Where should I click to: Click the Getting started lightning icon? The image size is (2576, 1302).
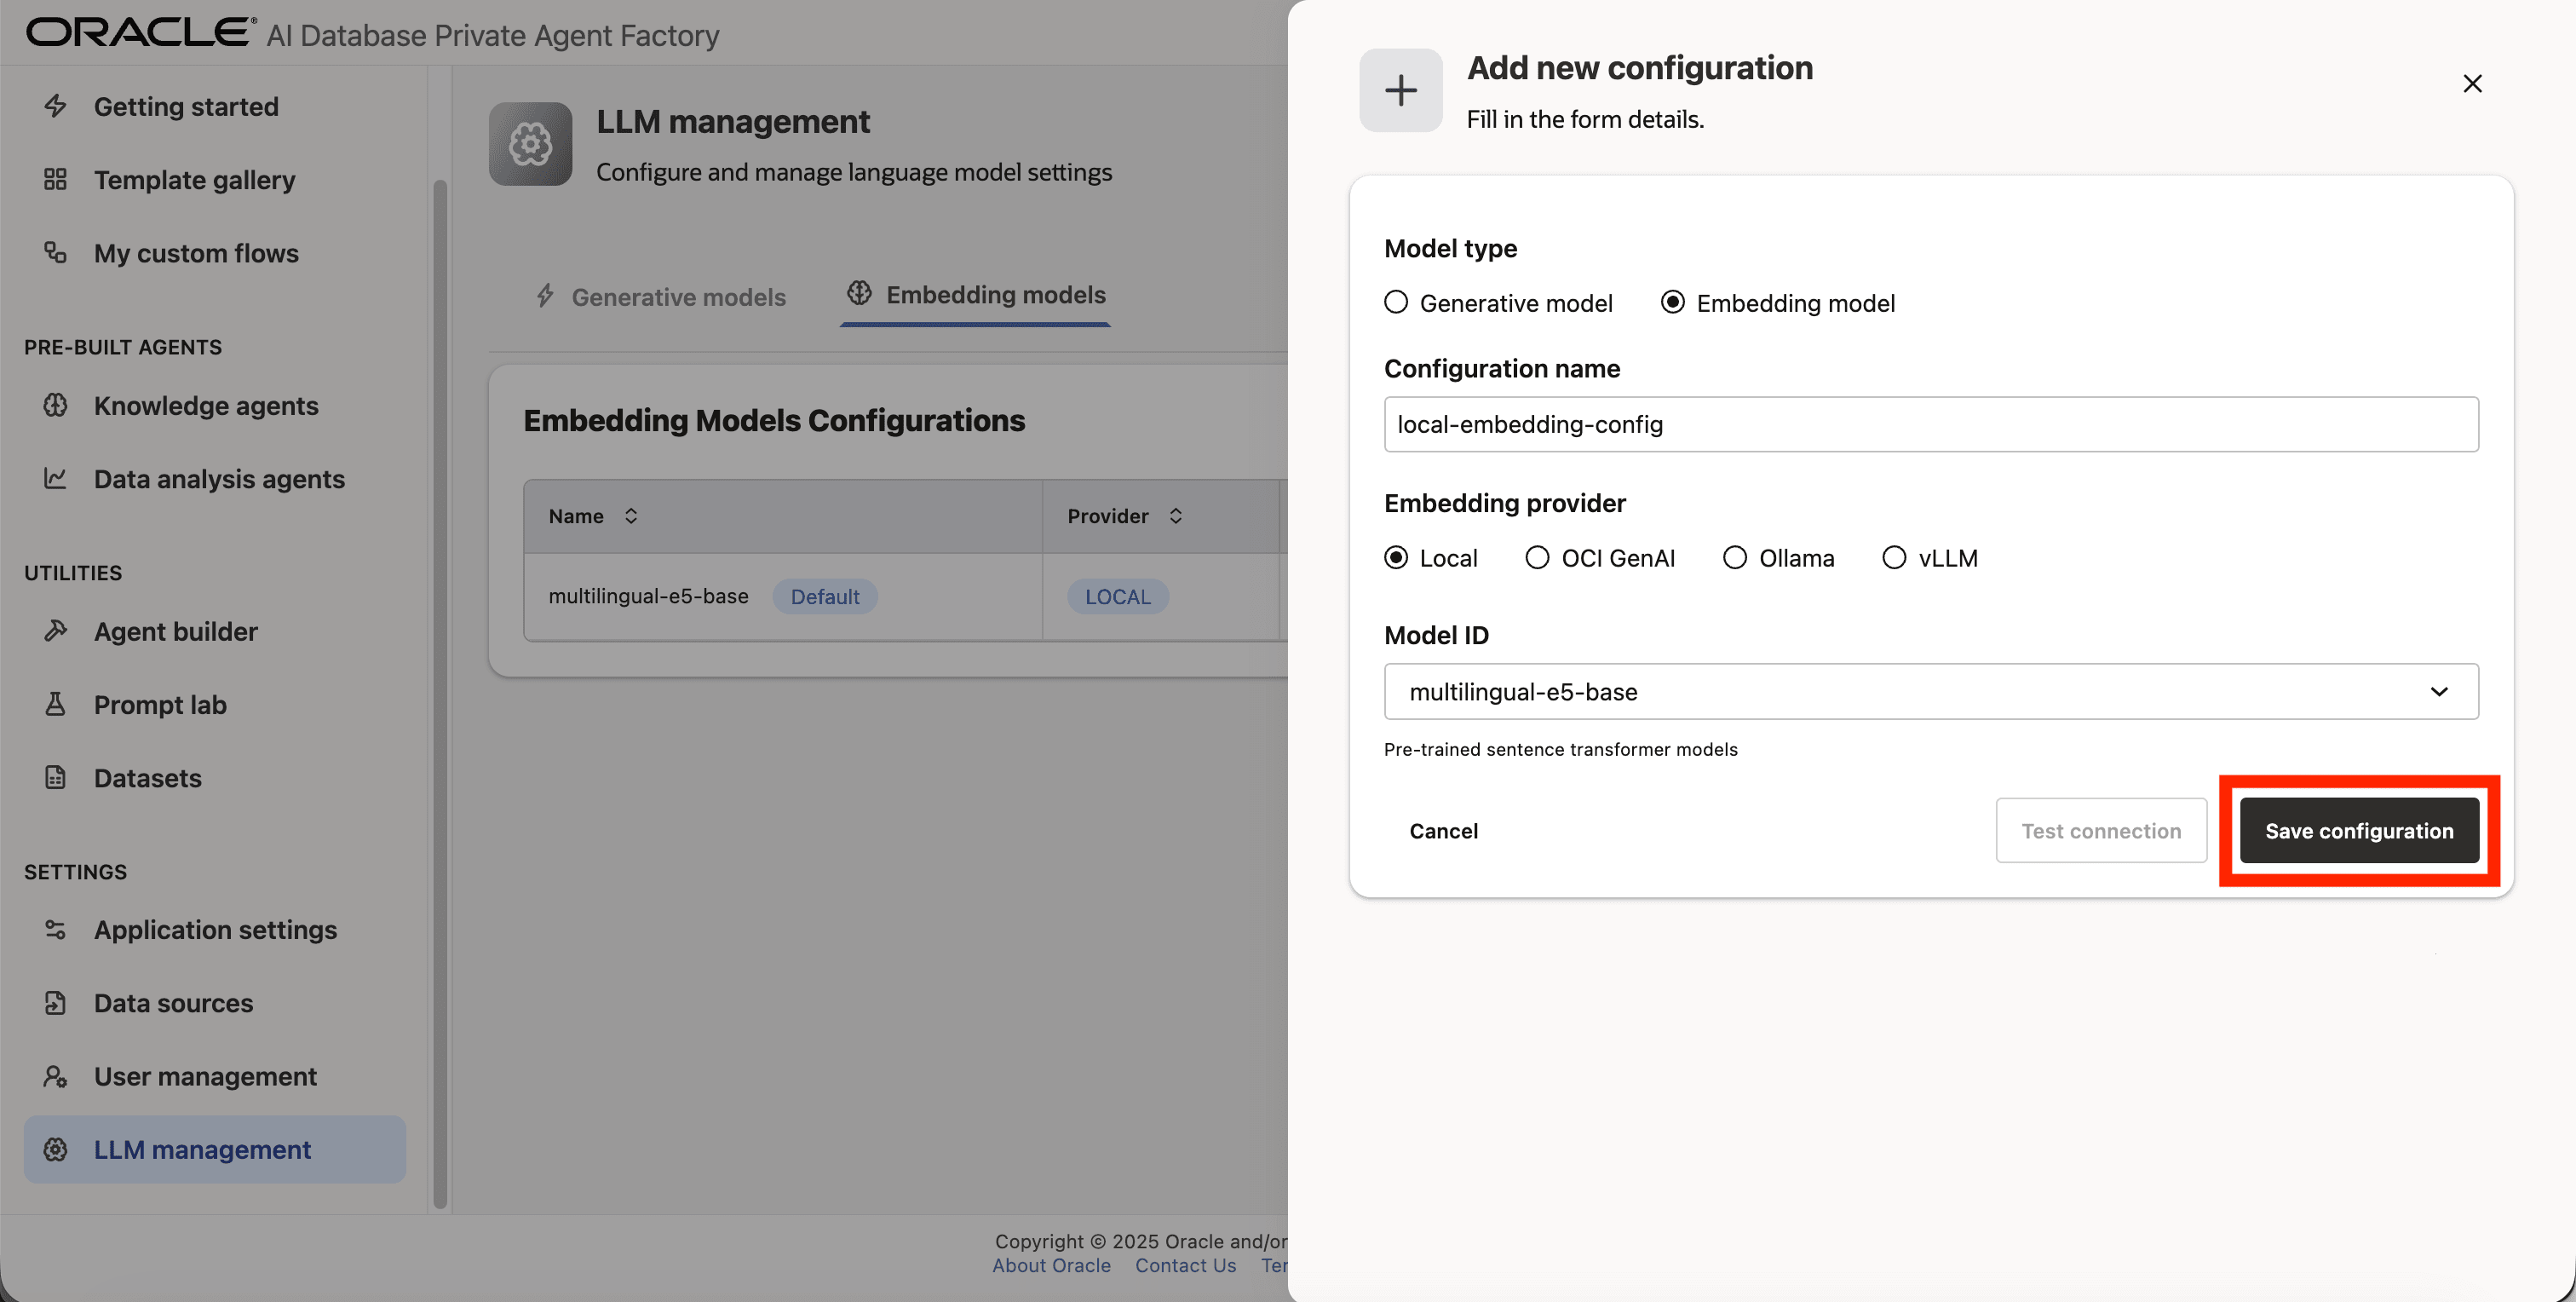coord(56,106)
